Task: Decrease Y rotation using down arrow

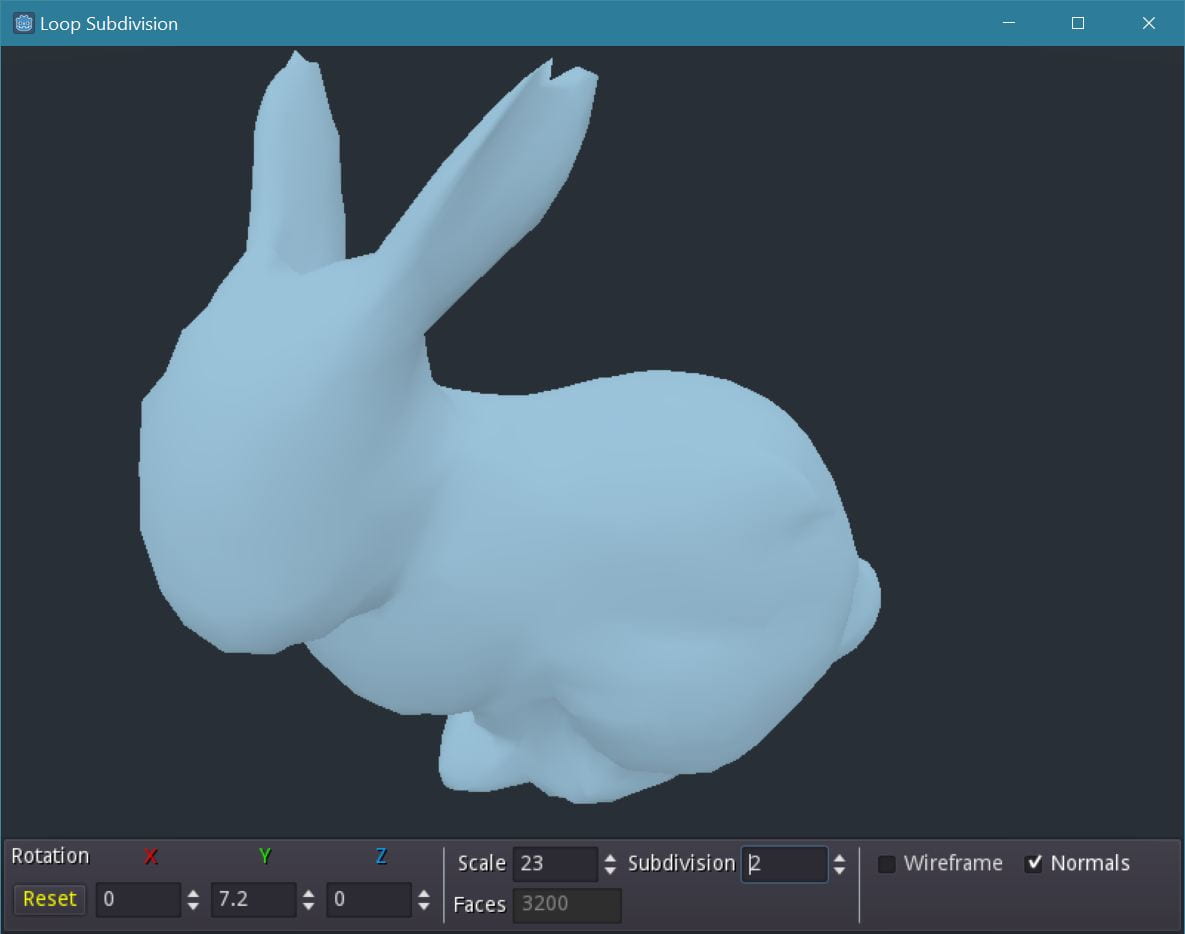Action: [x=308, y=905]
